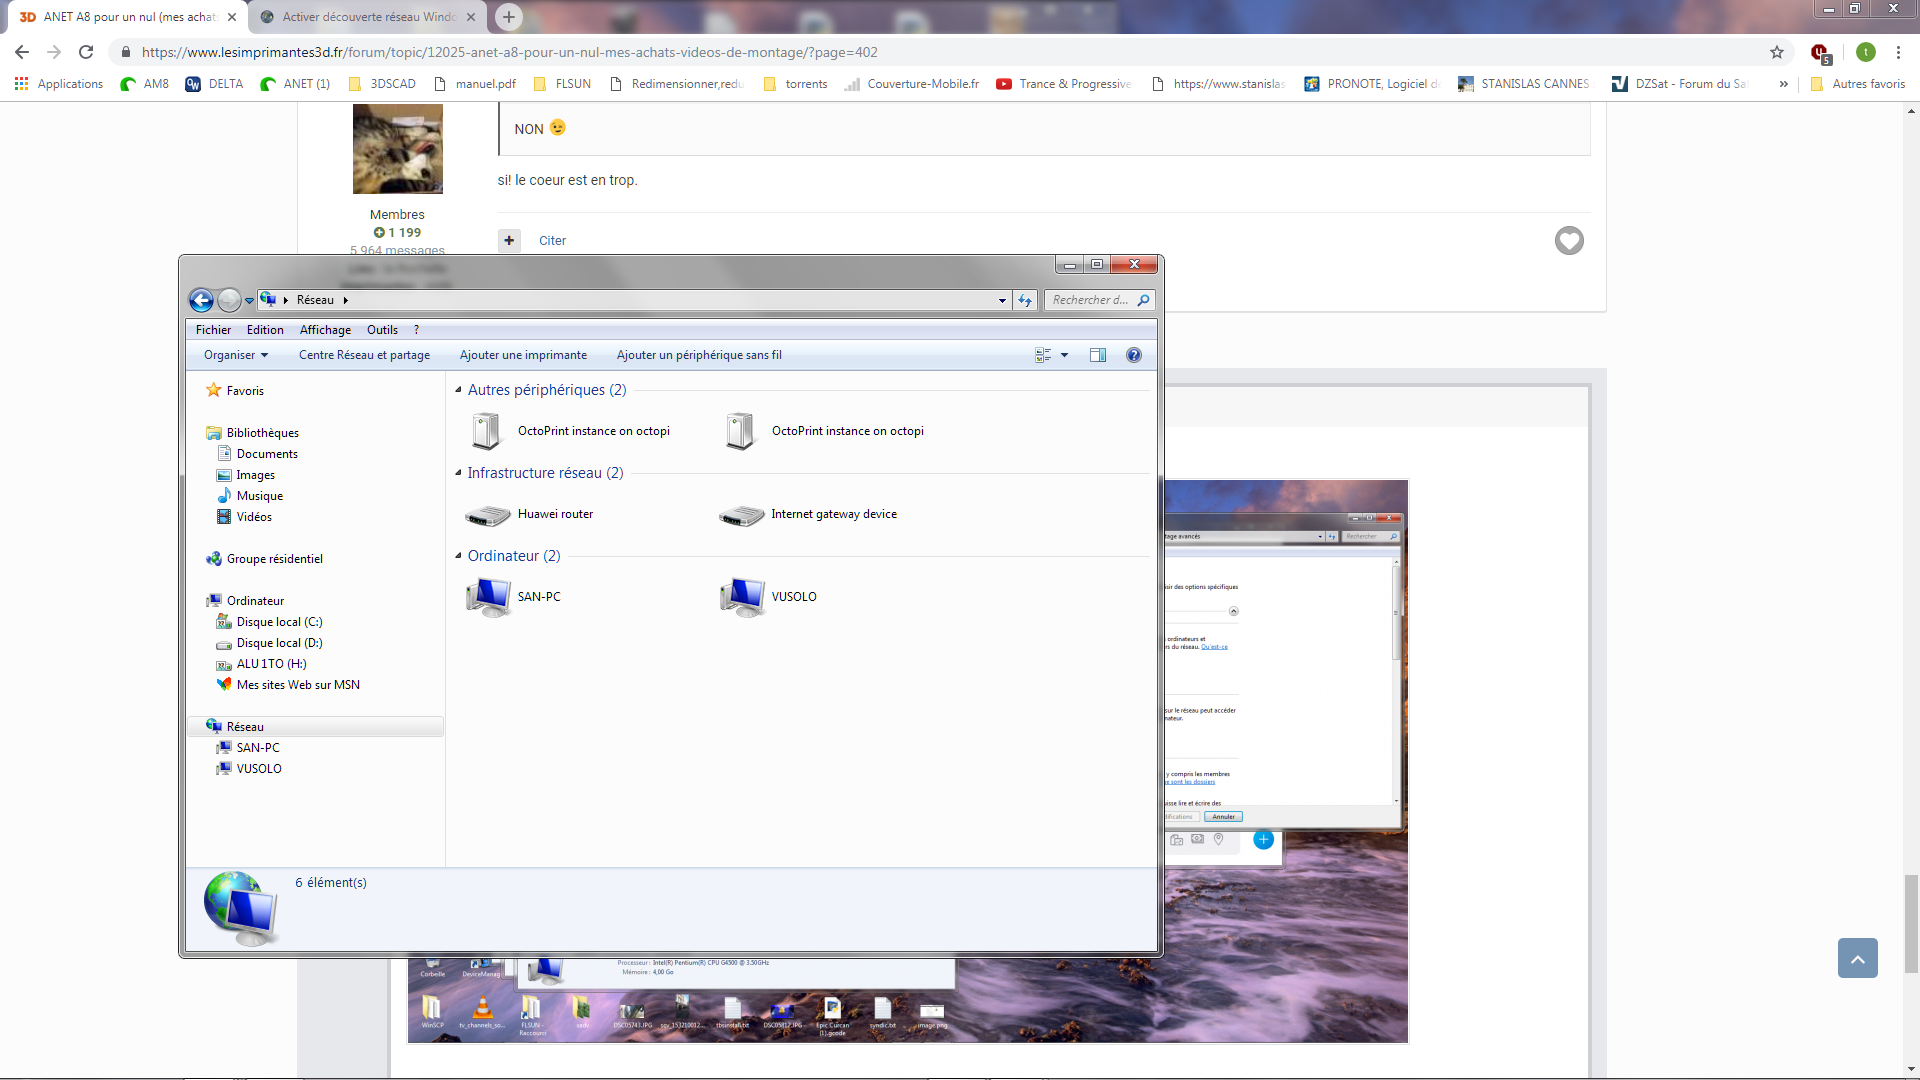
Task: Select the SAN-PC computer icon in main pane
Action: [x=489, y=597]
